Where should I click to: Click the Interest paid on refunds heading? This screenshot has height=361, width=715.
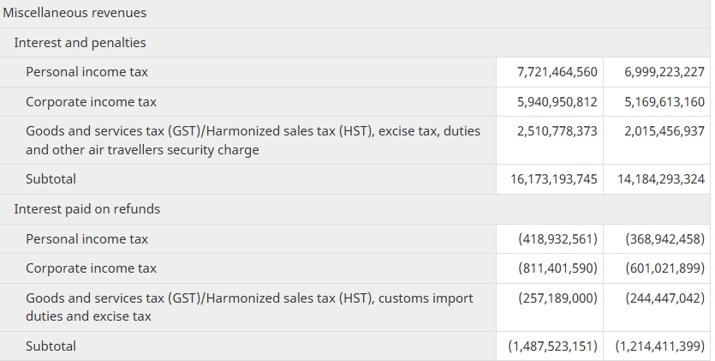pyautogui.click(x=87, y=209)
